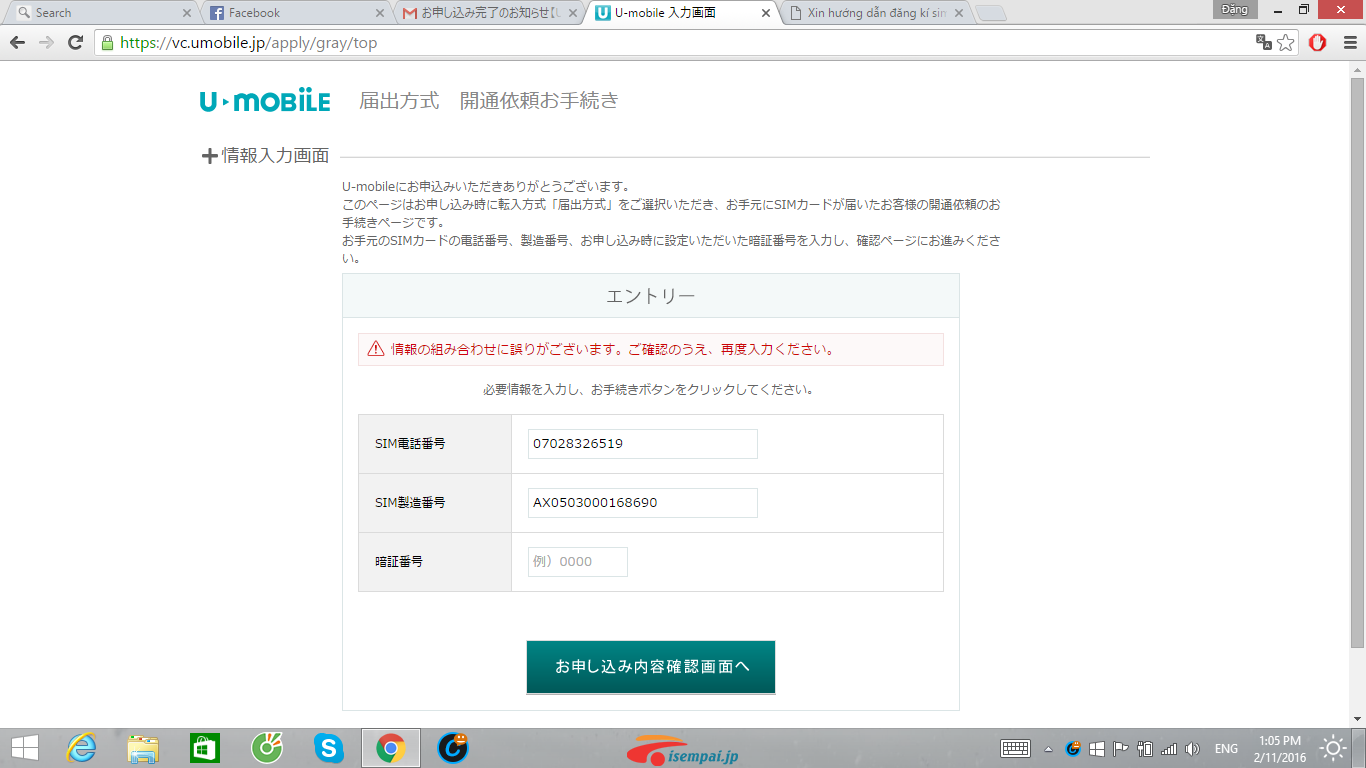
Task: Click the ENG language indicator
Action: 1226,749
